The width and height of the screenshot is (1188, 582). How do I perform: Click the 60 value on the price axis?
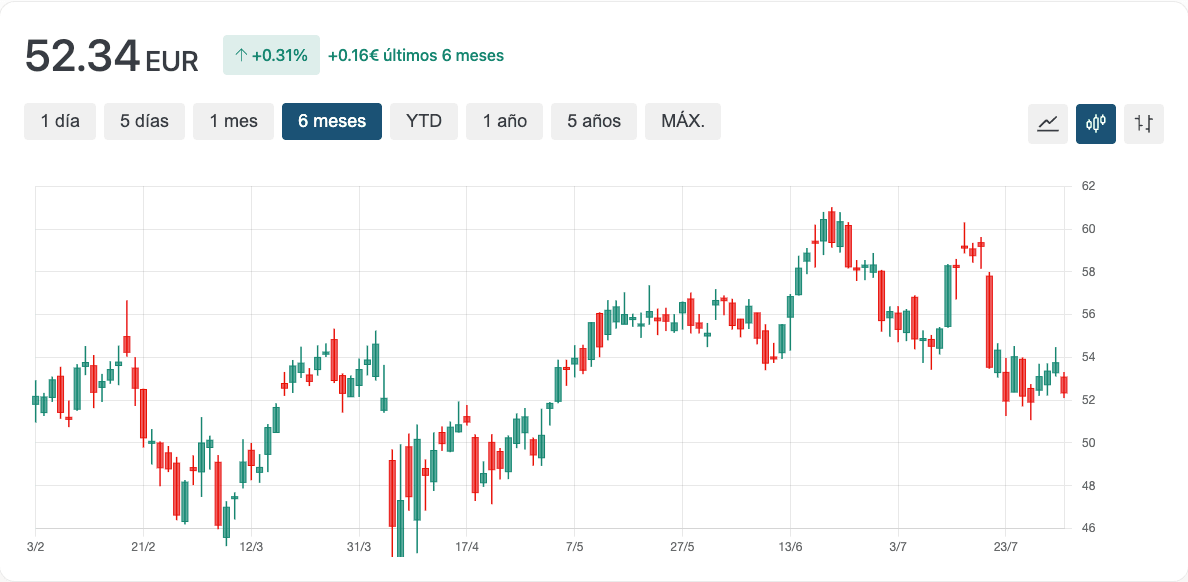click(1088, 229)
